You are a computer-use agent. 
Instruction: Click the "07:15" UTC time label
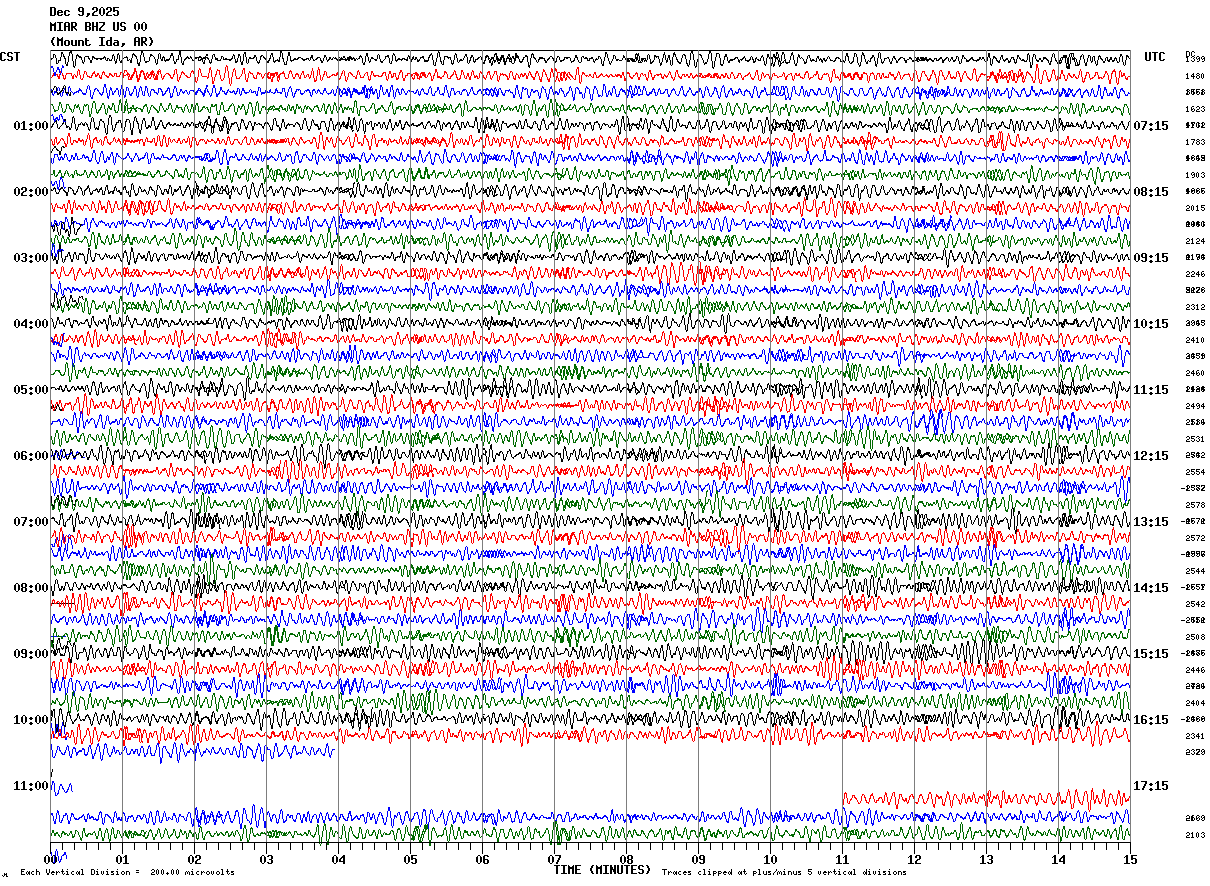tap(1151, 126)
